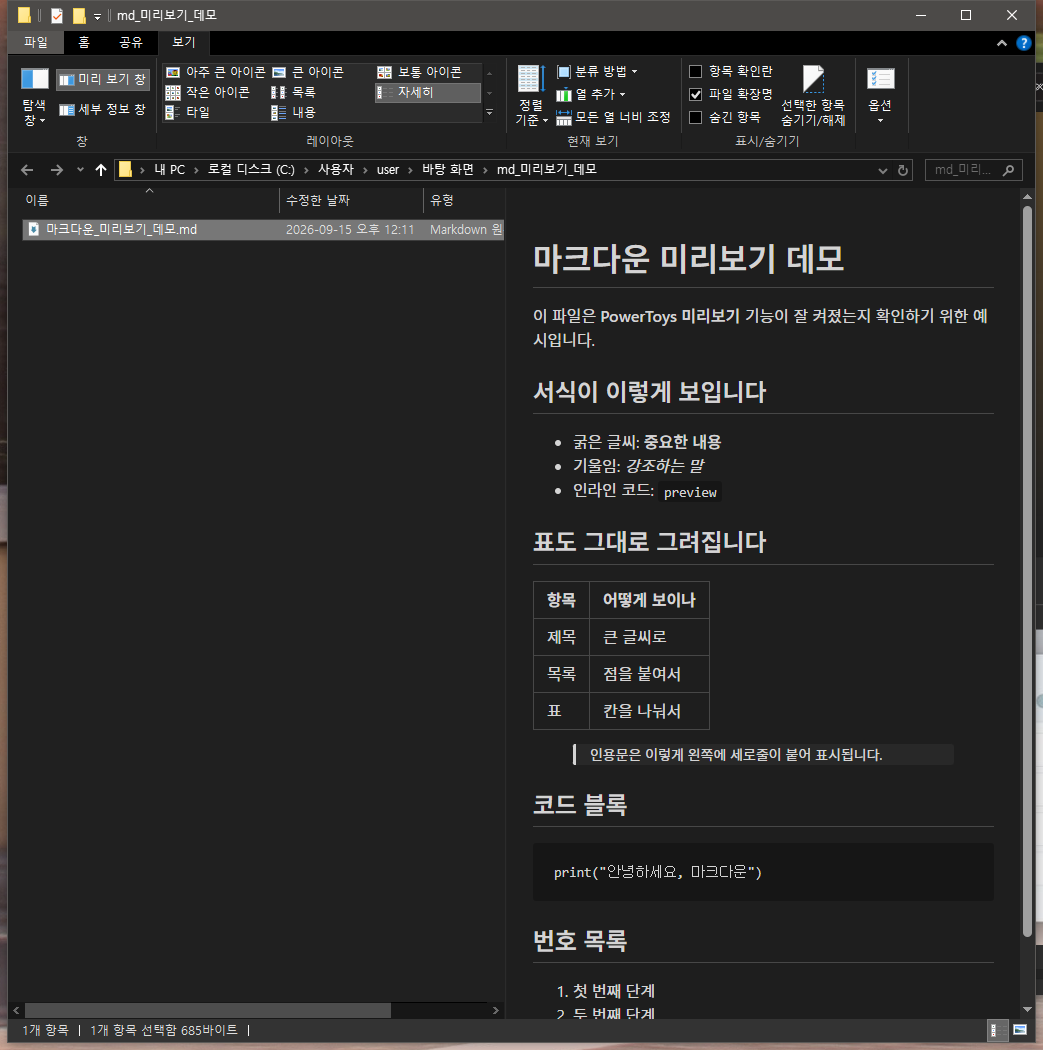The width and height of the screenshot is (1043, 1050).
Task: Switch to details view status bar icon
Action: click(995, 1030)
